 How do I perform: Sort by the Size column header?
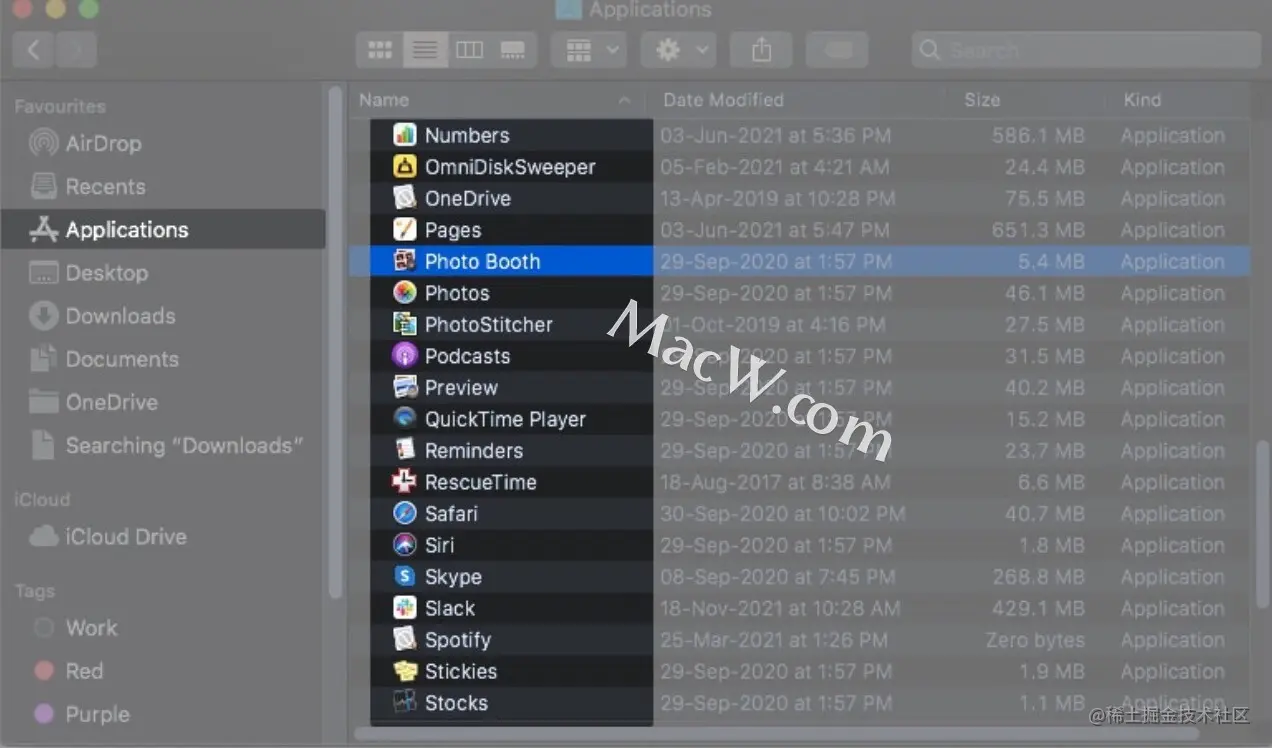click(x=982, y=99)
